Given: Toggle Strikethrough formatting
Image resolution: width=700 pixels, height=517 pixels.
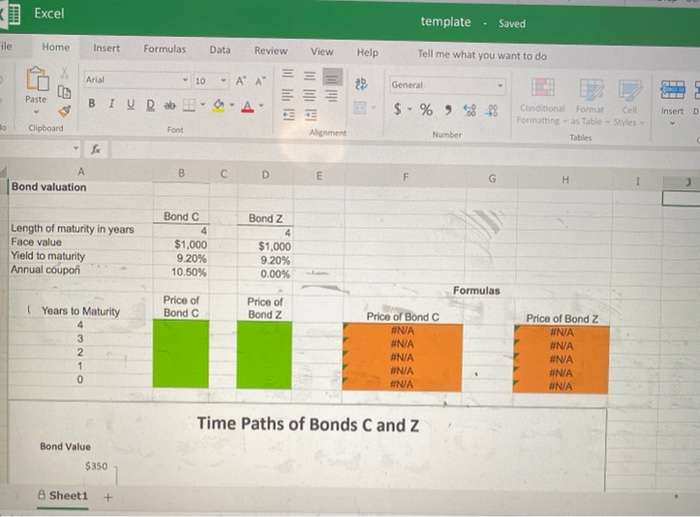Looking at the screenshot, I should tap(170, 105).
